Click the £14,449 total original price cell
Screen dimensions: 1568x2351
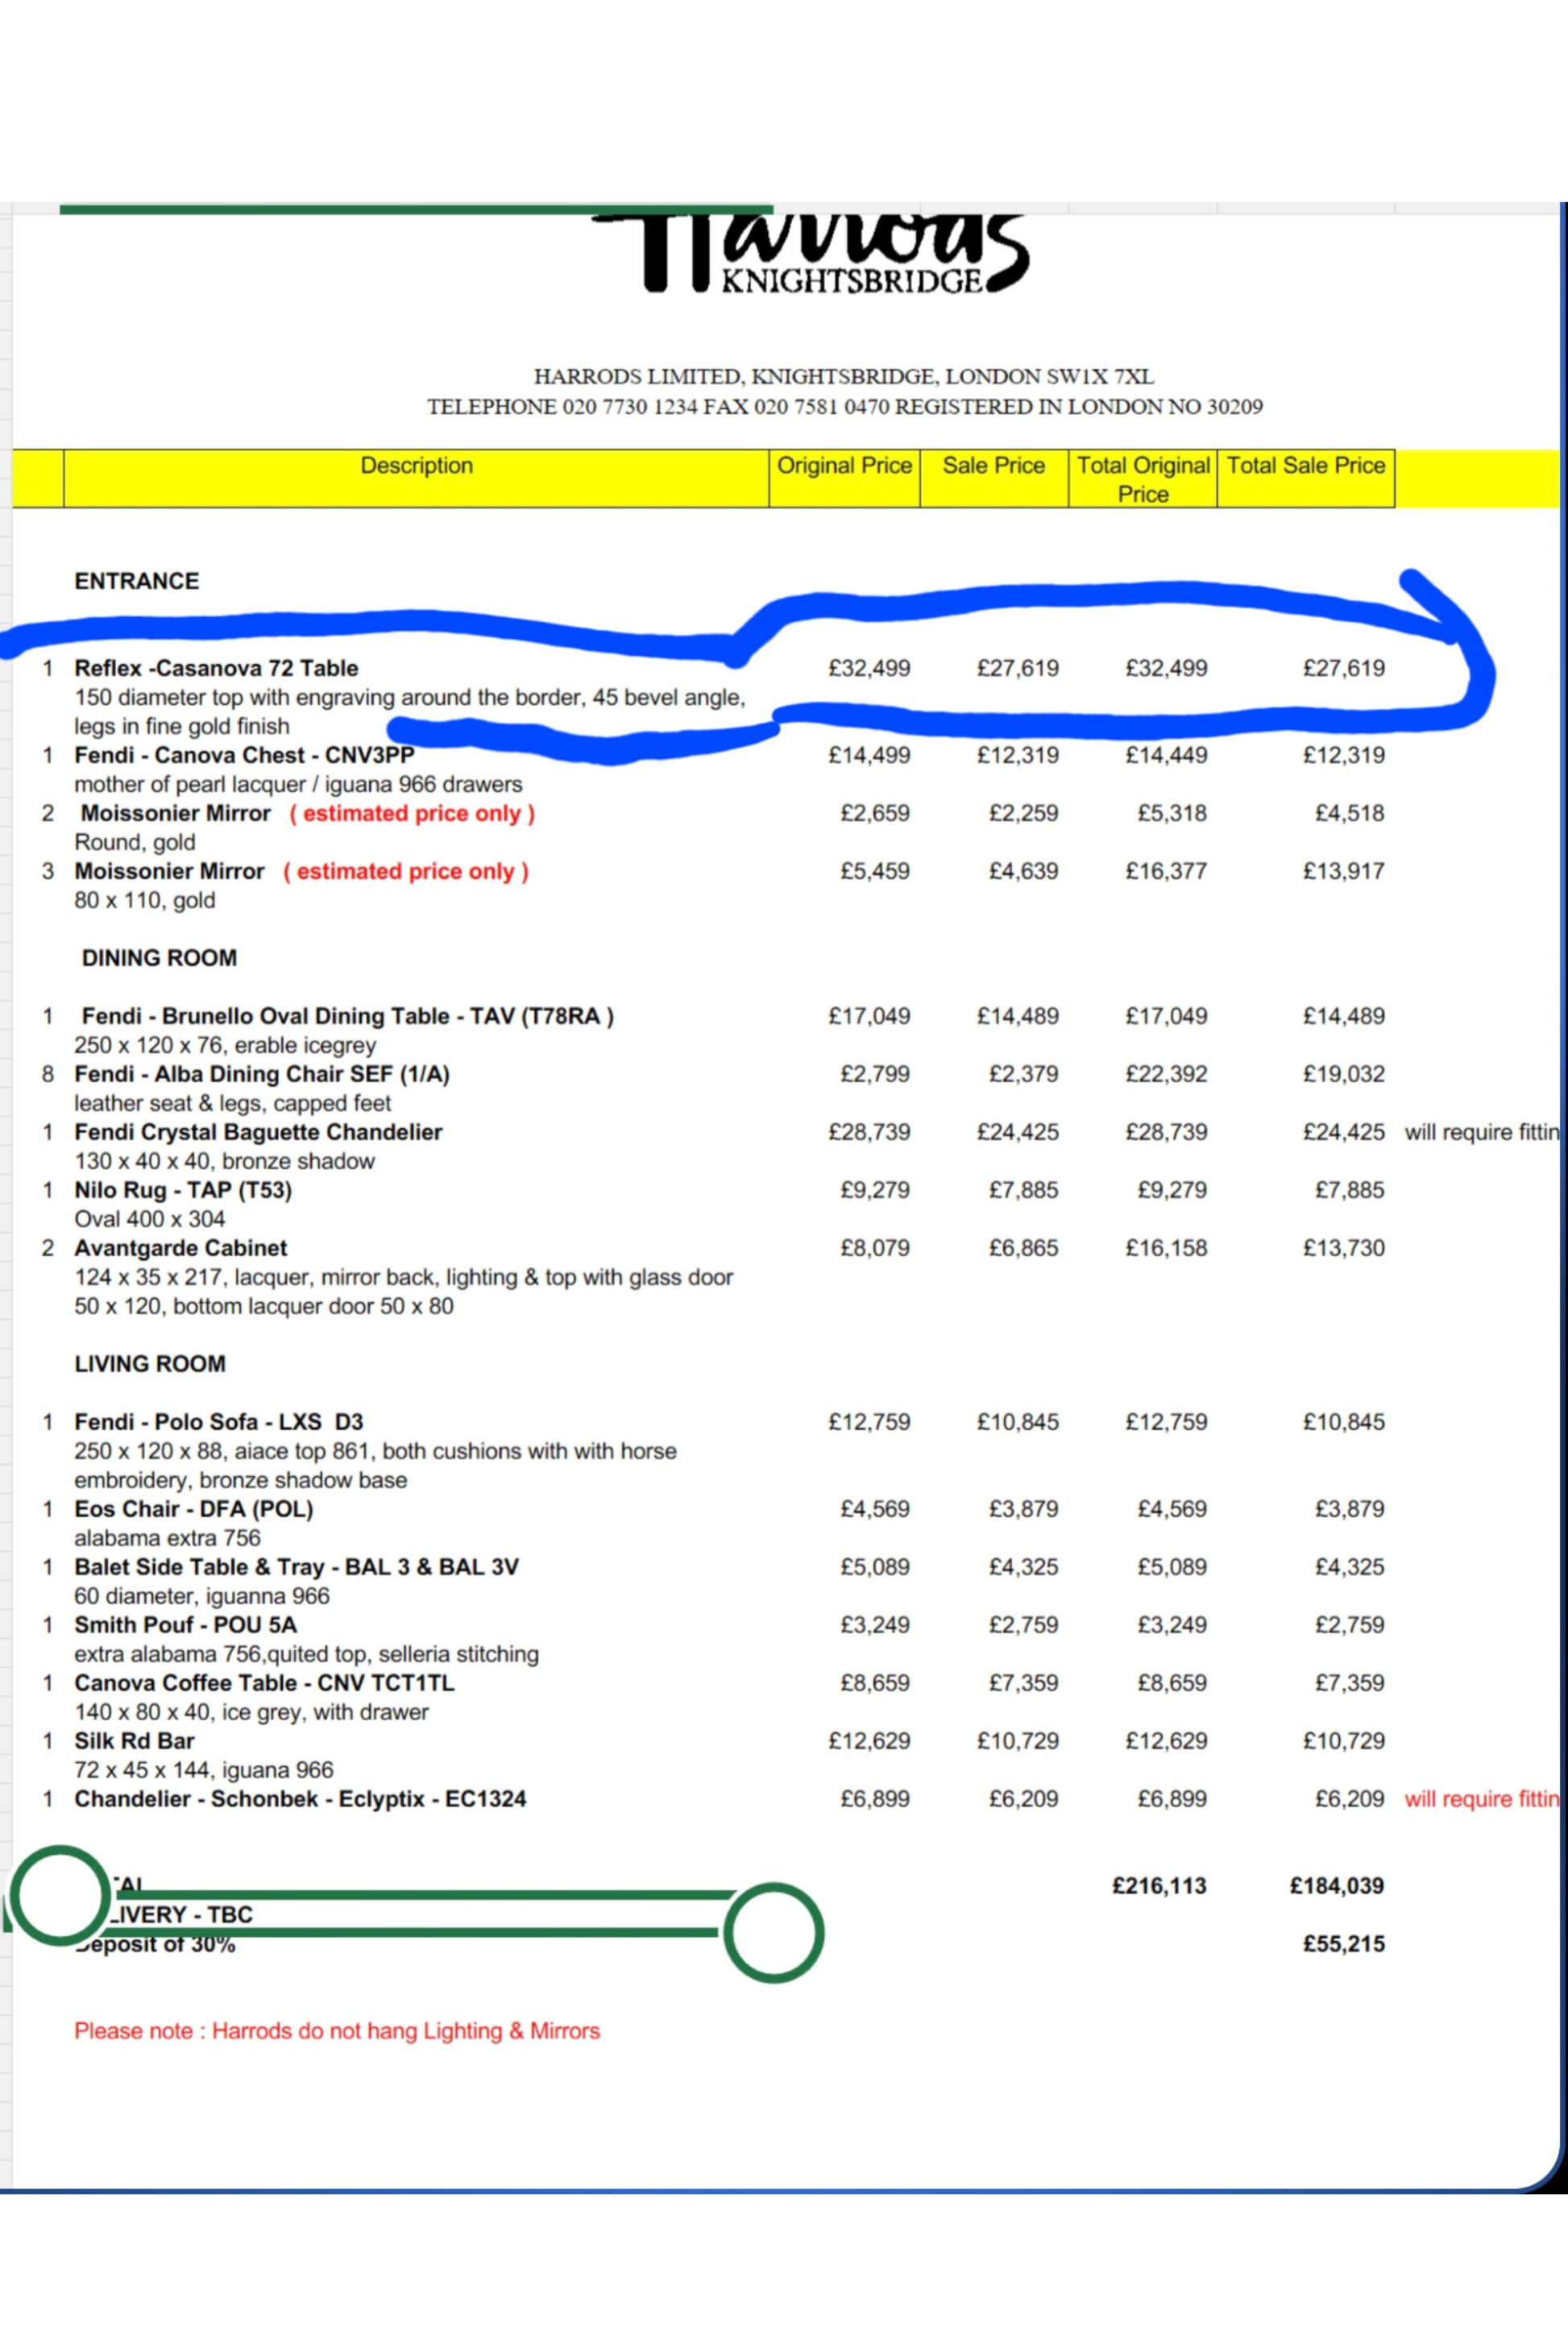point(1166,755)
